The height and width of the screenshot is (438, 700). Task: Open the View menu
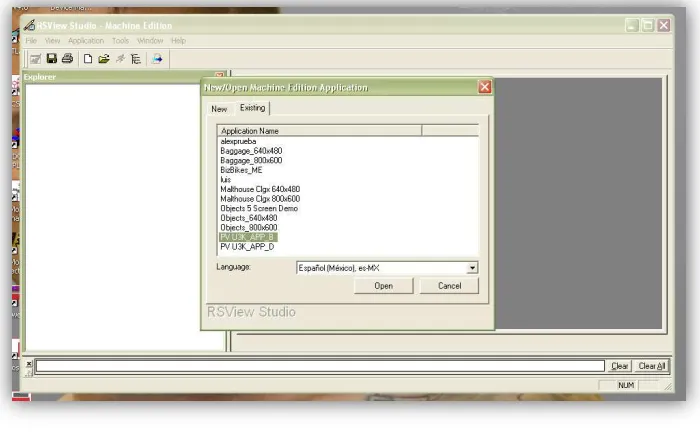(x=52, y=41)
